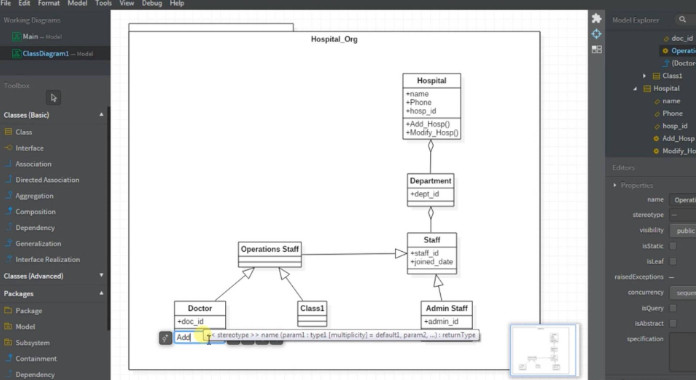Open the Tools menu
696x380 pixels.
(x=103, y=3)
